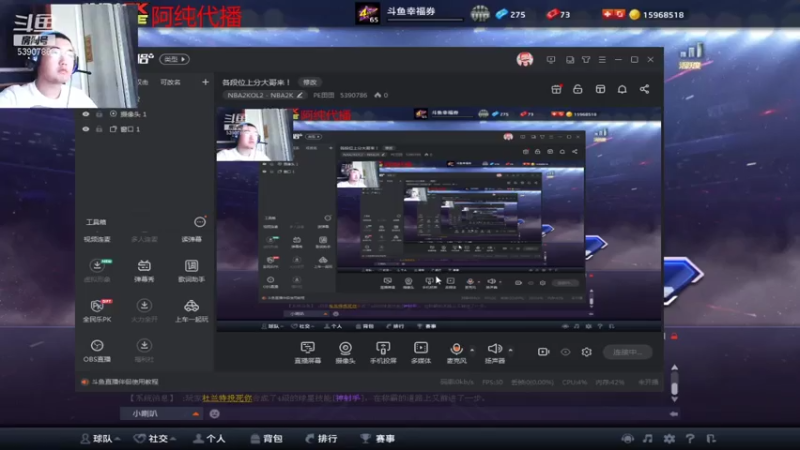Open streamer avatar profile in title bar

pos(524,60)
